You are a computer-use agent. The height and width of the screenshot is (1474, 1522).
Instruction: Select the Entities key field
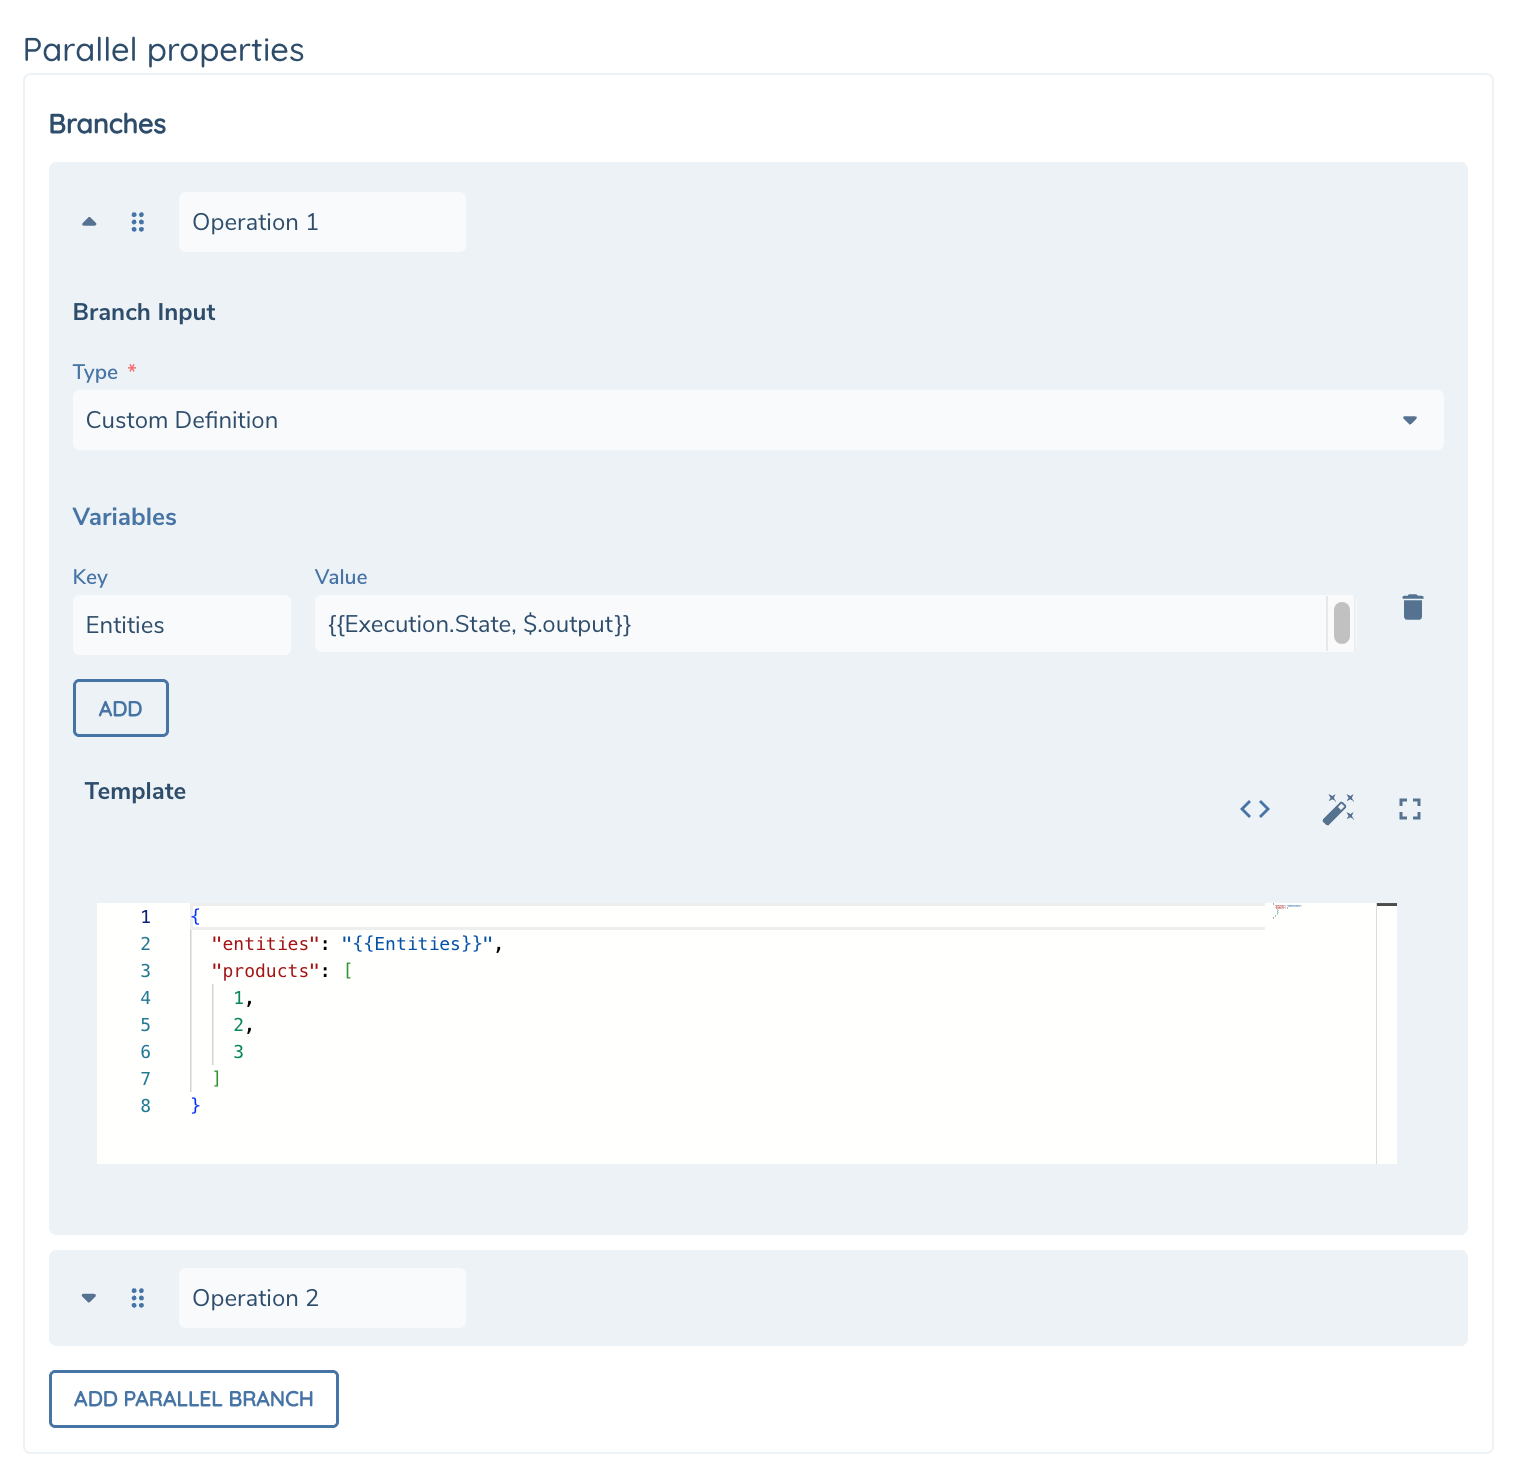click(x=181, y=624)
